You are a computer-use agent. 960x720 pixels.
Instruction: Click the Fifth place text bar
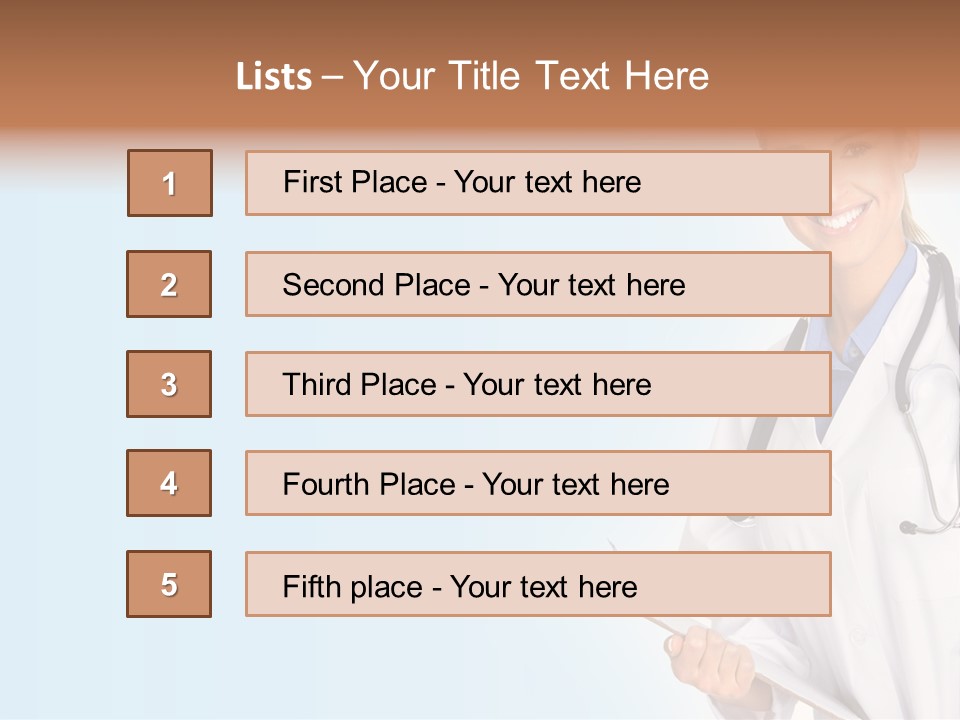538,584
